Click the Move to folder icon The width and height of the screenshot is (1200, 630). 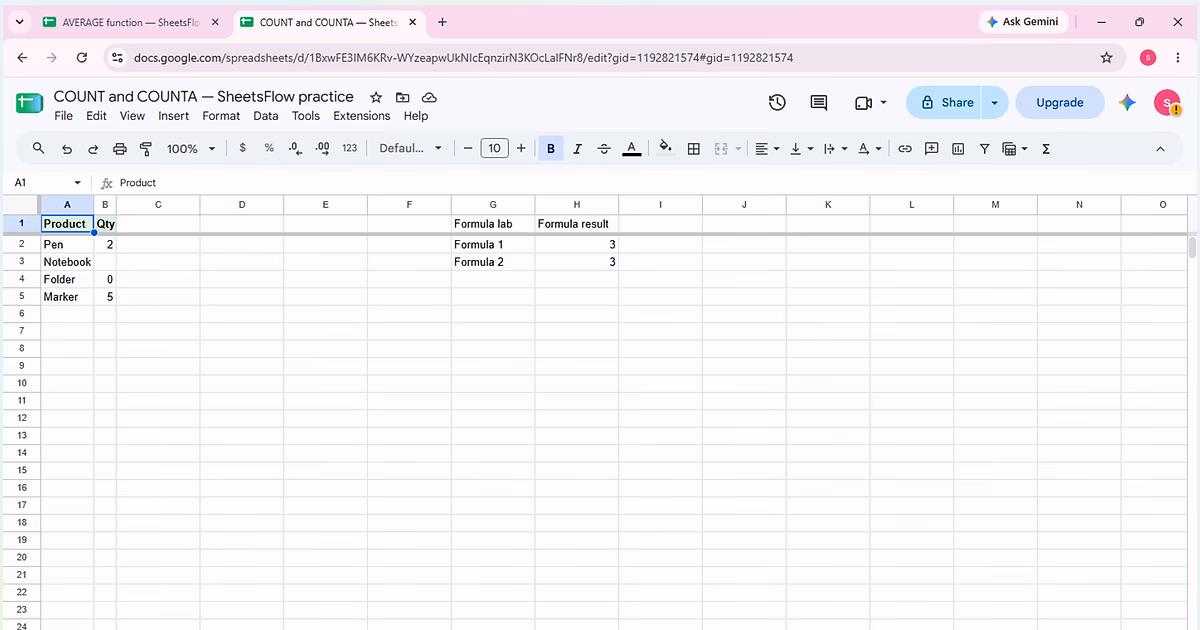click(402, 97)
